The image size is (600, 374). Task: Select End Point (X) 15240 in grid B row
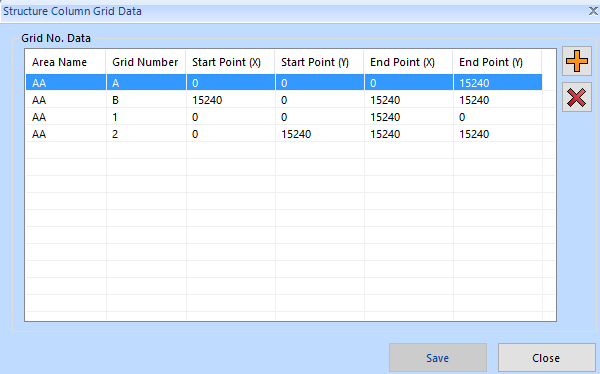tap(408, 100)
